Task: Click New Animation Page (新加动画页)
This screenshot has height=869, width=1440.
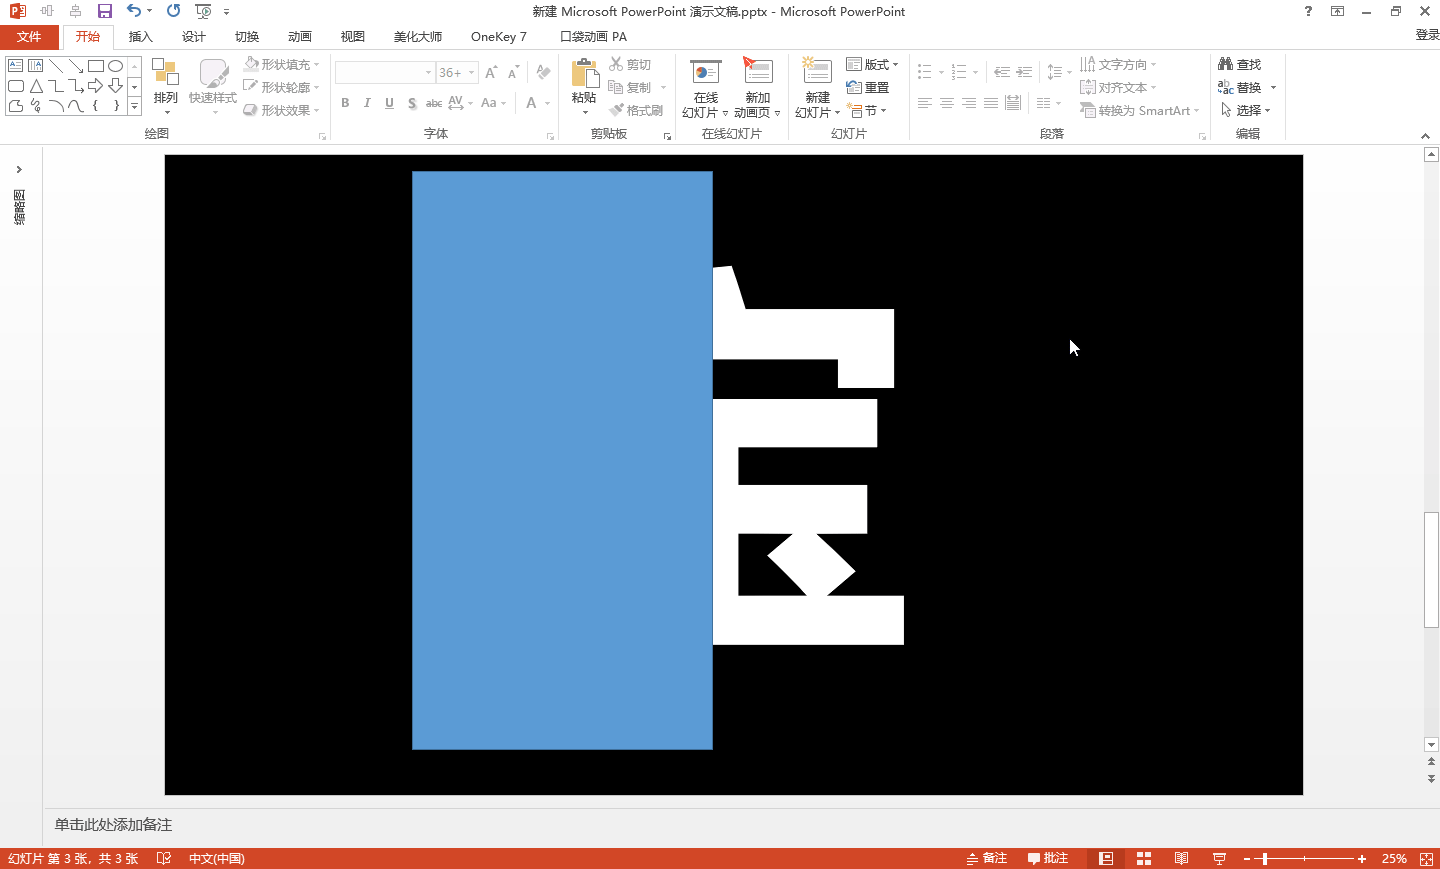Action: [x=757, y=88]
